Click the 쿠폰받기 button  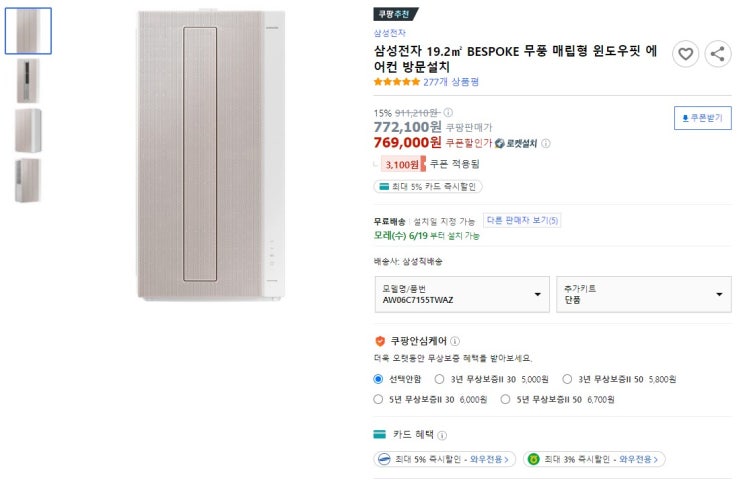click(x=703, y=117)
